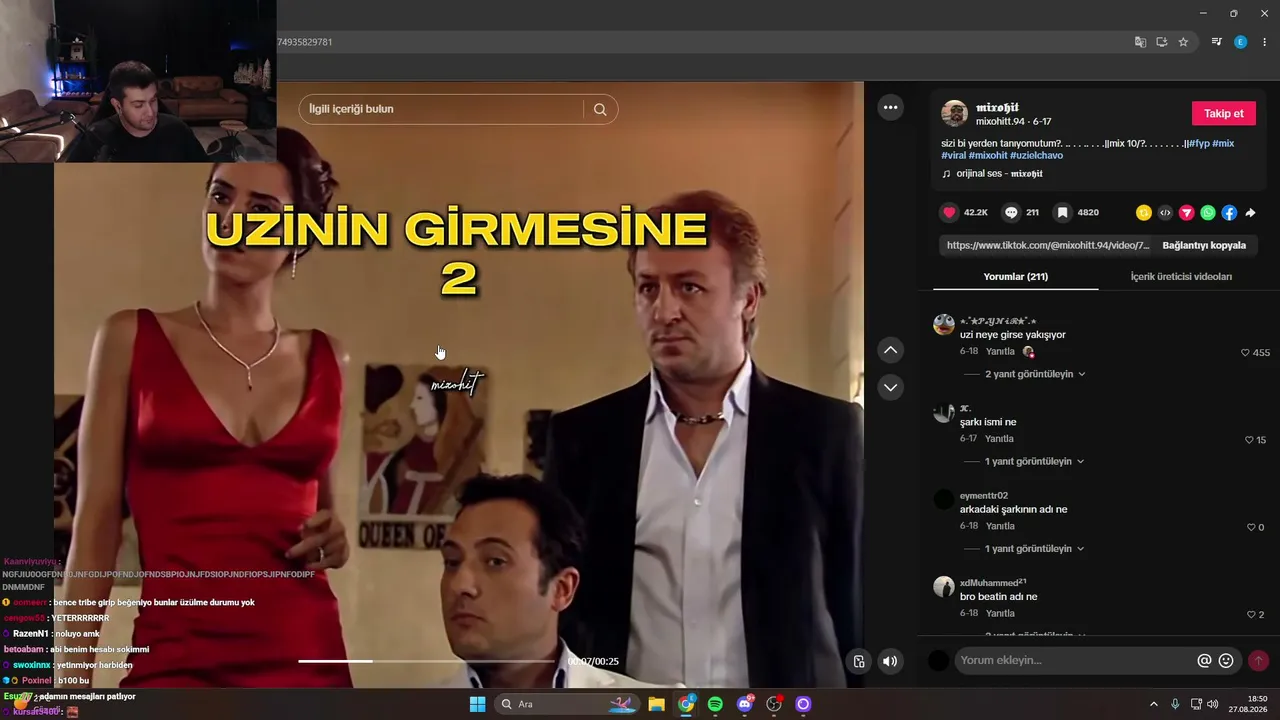Reply to xdMuhammed's comment
The width and height of the screenshot is (1280, 720).
point(1000,613)
